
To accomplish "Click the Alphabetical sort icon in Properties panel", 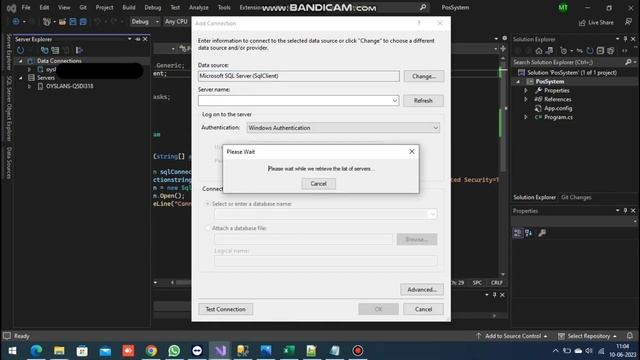I will point(529,233).
